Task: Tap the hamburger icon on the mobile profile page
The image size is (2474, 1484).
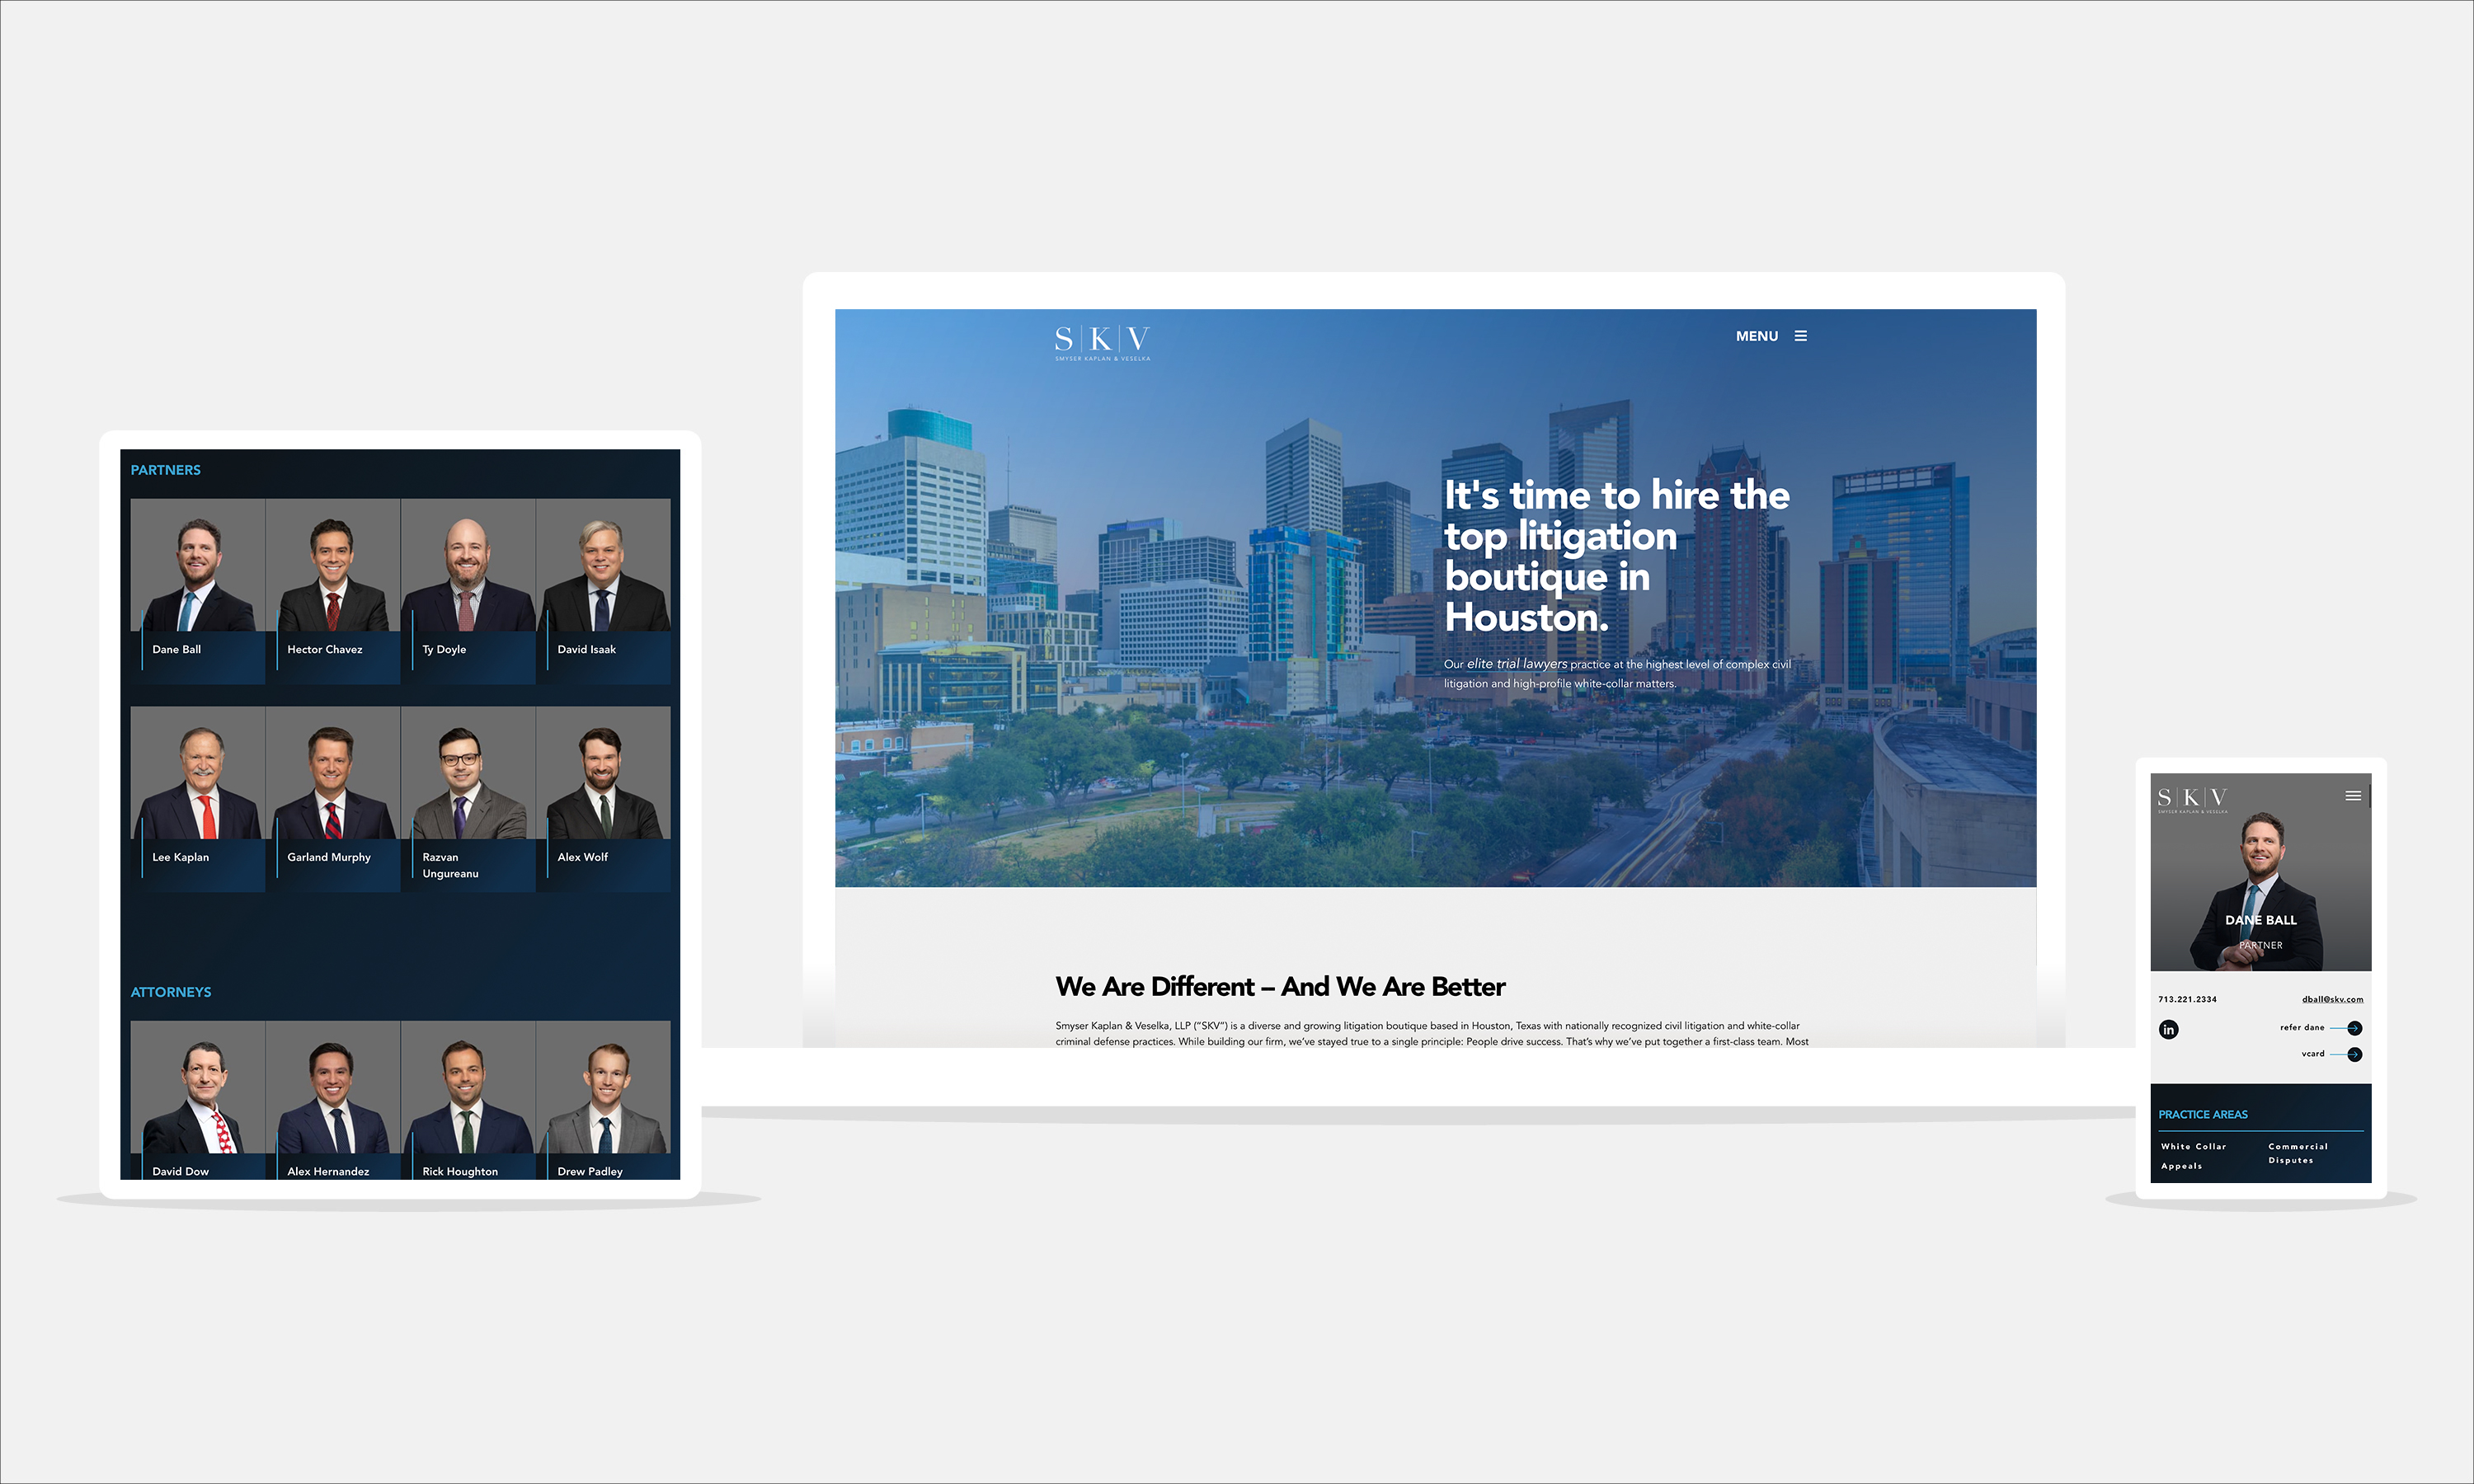Action: click(2353, 795)
